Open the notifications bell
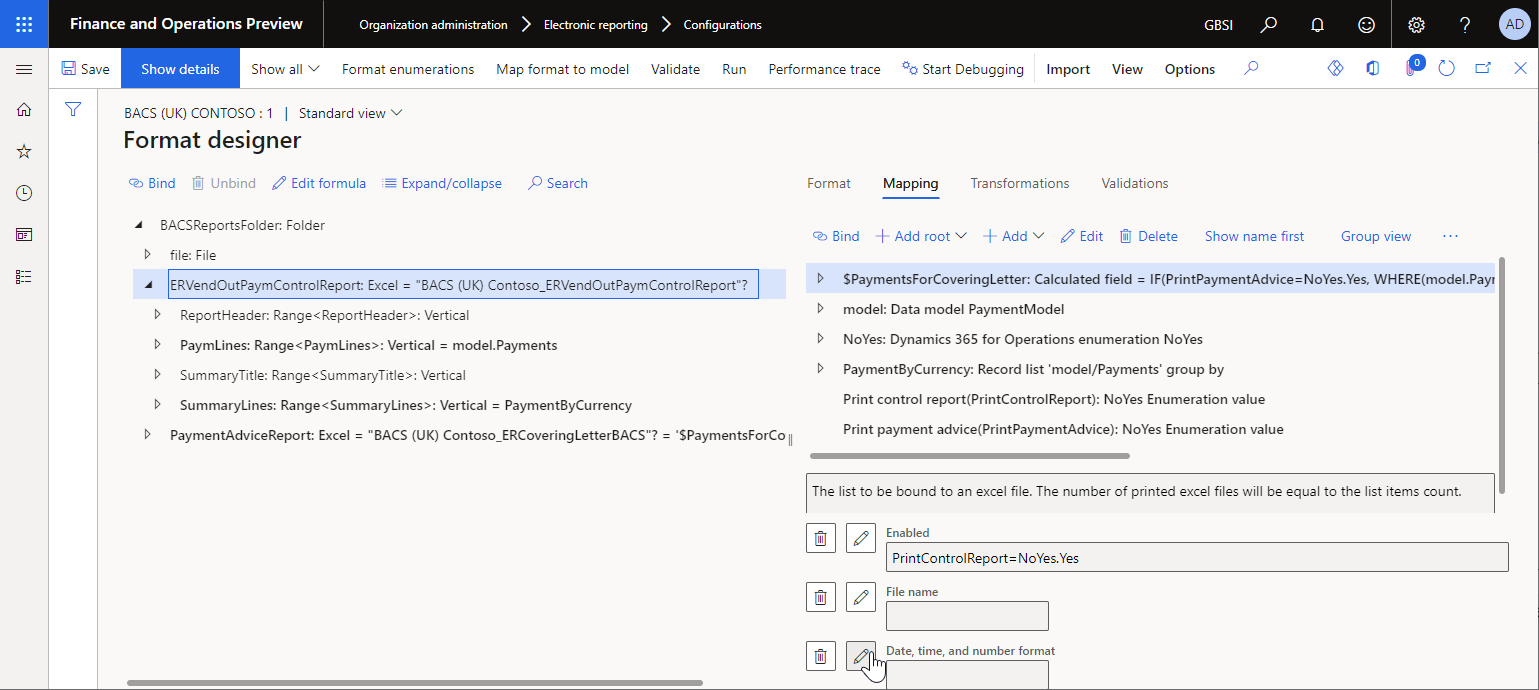The width and height of the screenshot is (1539, 690). (1318, 24)
